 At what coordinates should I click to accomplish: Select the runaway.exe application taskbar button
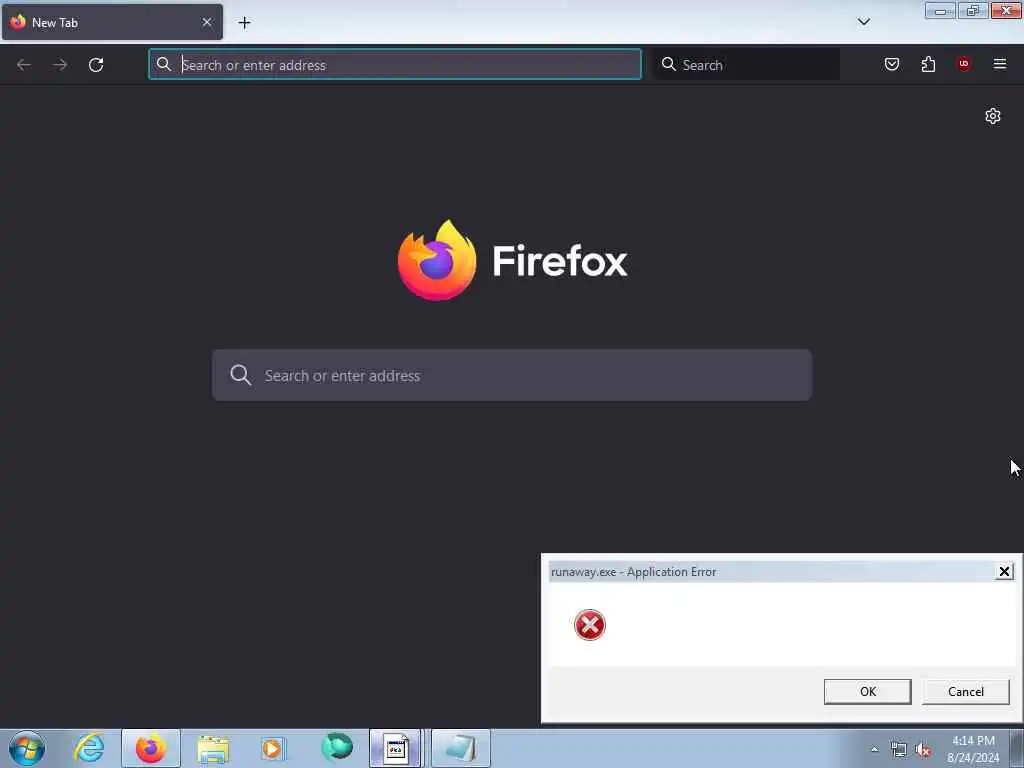(396, 748)
